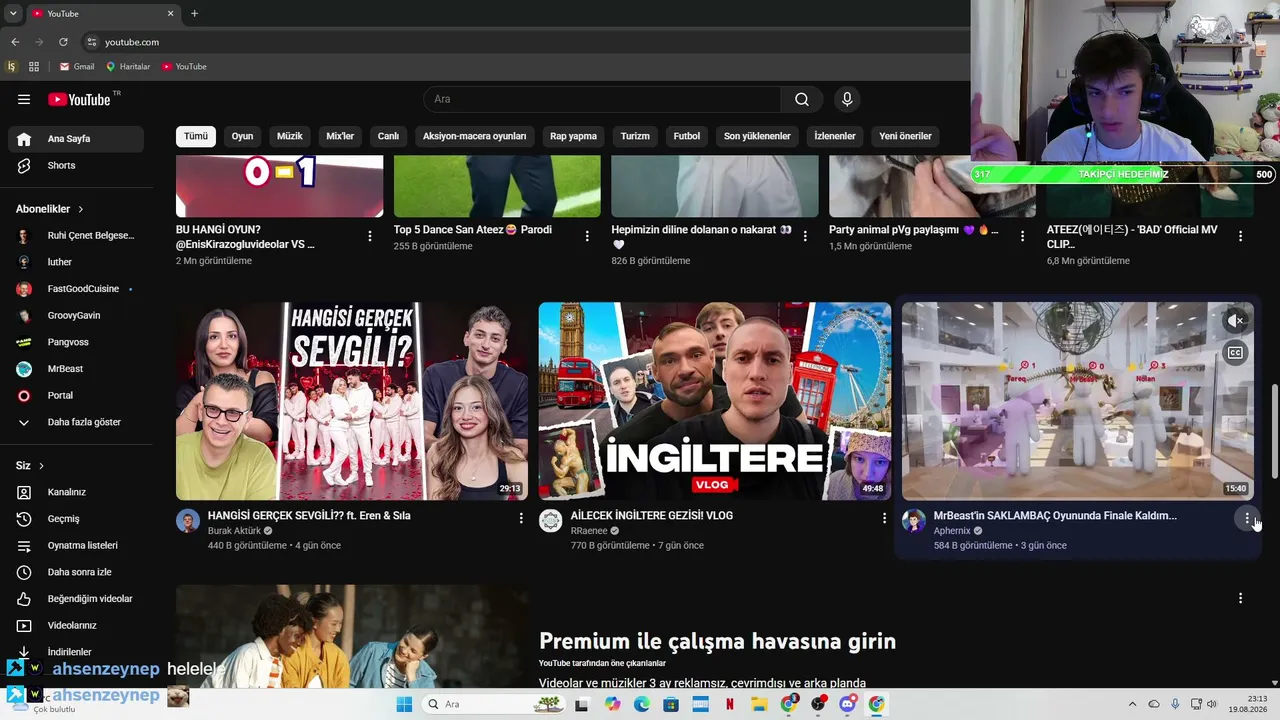The image size is (1280, 720).
Task: Start voice search with the microphone
Action: 847,99
